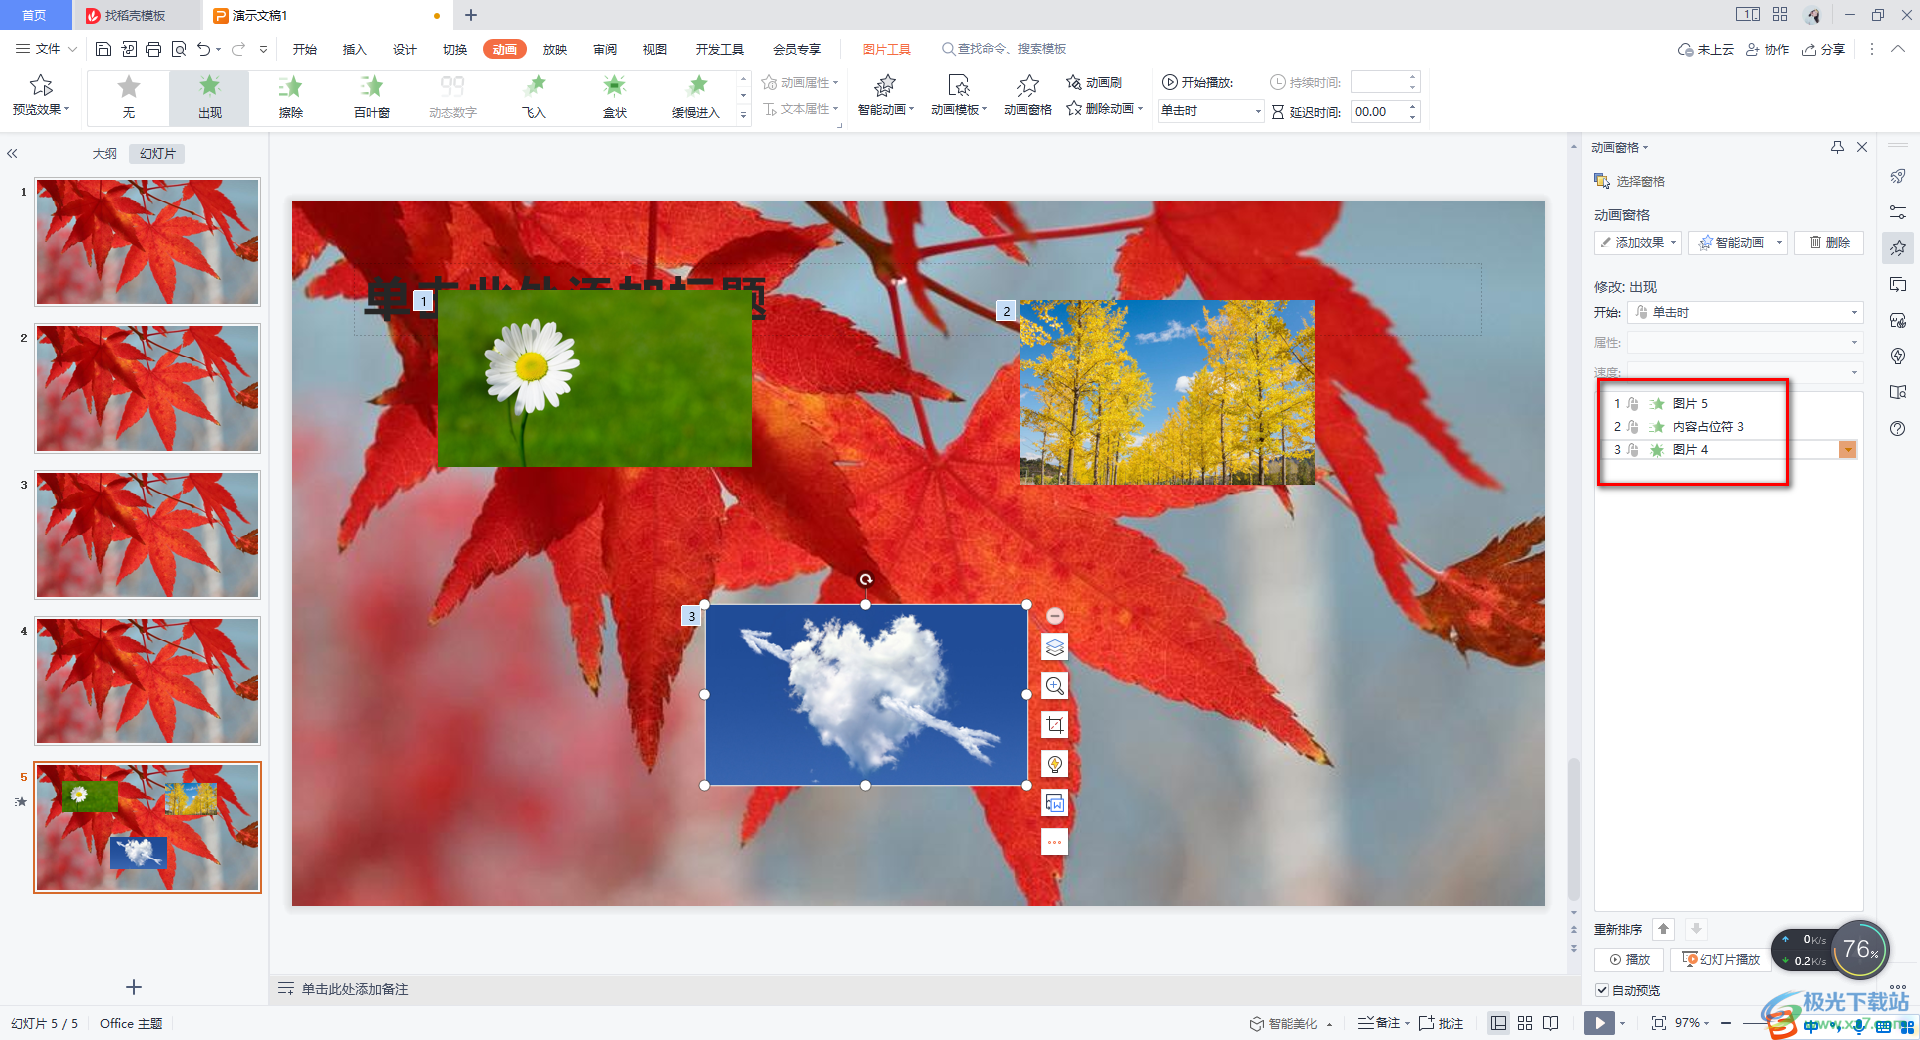Click the Save icon in quick toolbar
The width and height of the screenshot is (1920, 1040).
click(103, 49)
